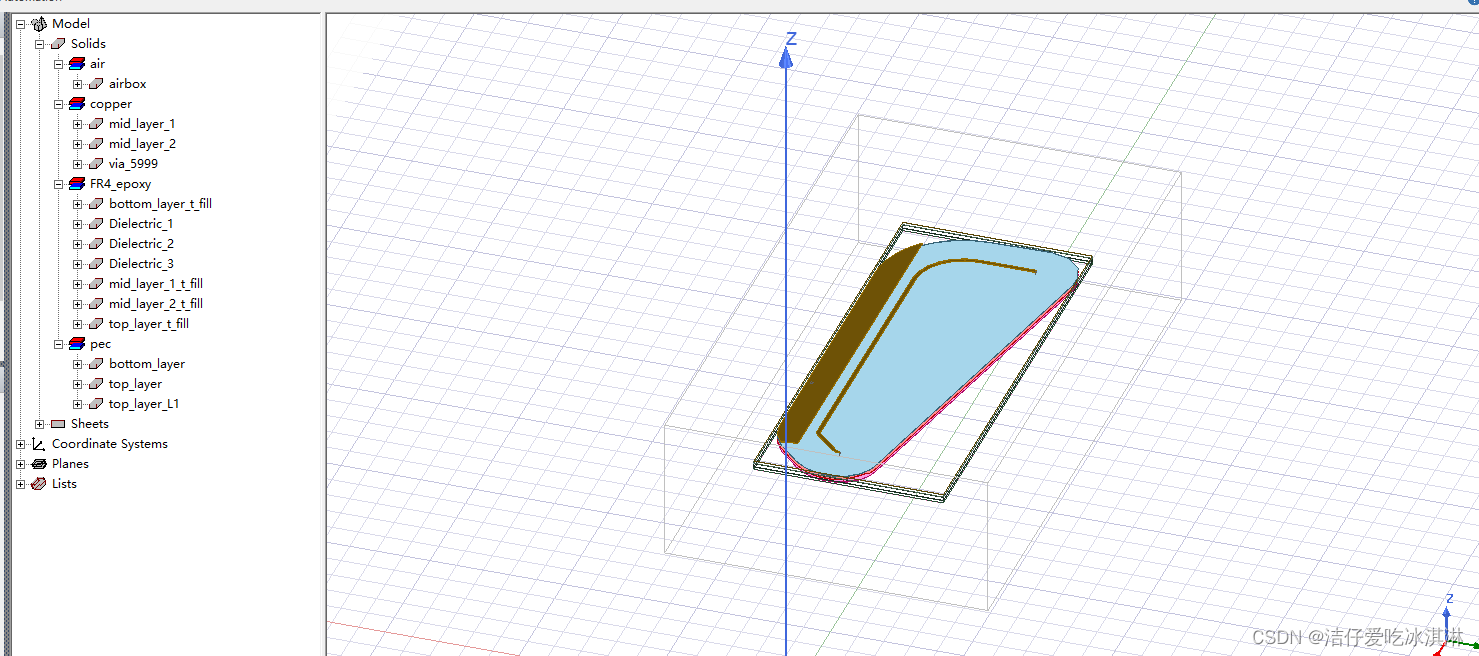This screenshot has height=656, width=1479.
Task: Click the via_5999 solid icon
Action: [96, 164]
